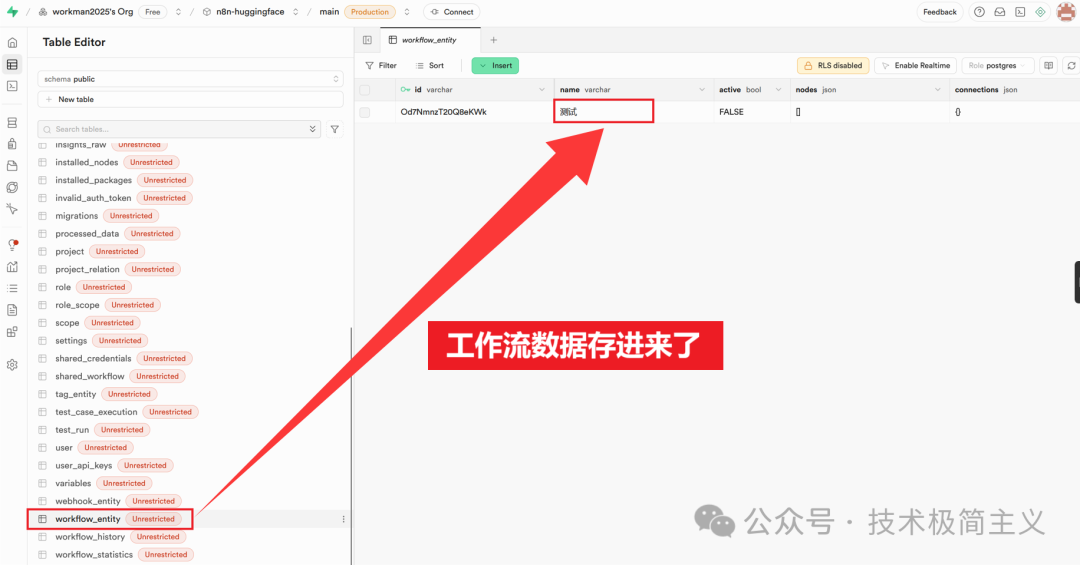The height and width of the screenshot is (565, 1080).
Task: Open the id column header menu
Action: pos(542,90)
